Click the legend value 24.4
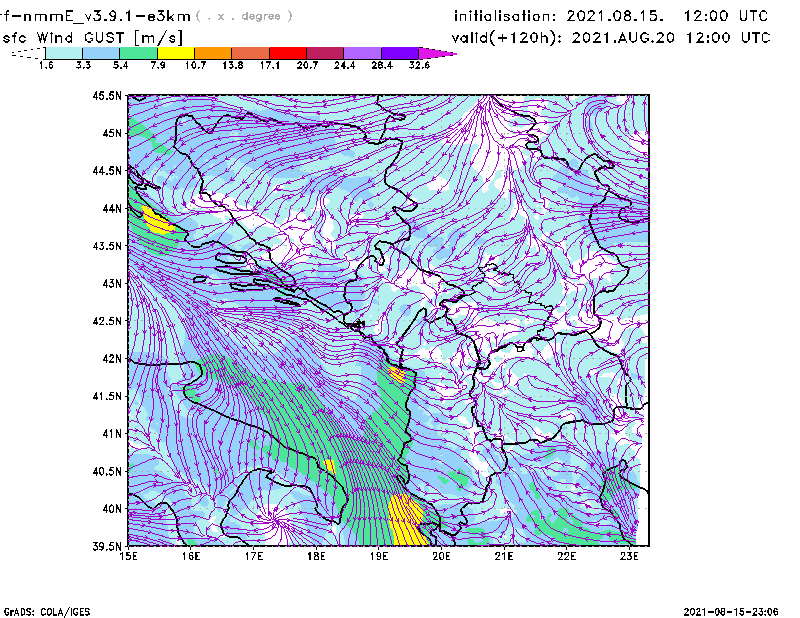This screenshot has height=618, width=800. point(344,65)
